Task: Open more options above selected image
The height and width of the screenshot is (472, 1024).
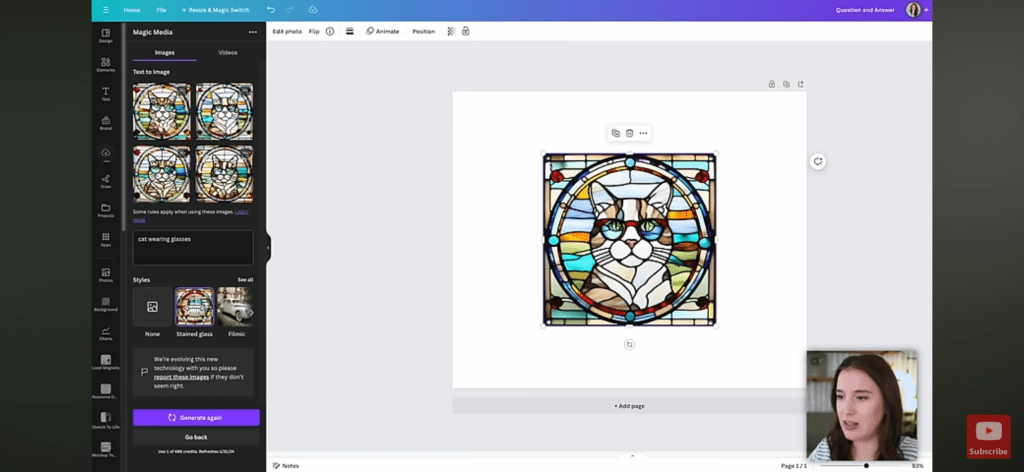Action: (x=643, y=133)
